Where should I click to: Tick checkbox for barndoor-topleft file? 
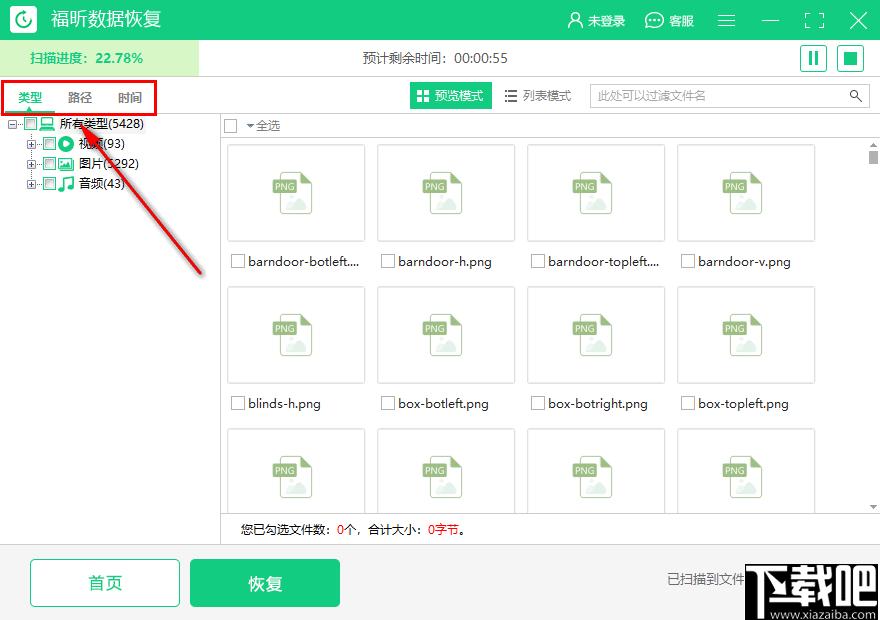[538, 261]
